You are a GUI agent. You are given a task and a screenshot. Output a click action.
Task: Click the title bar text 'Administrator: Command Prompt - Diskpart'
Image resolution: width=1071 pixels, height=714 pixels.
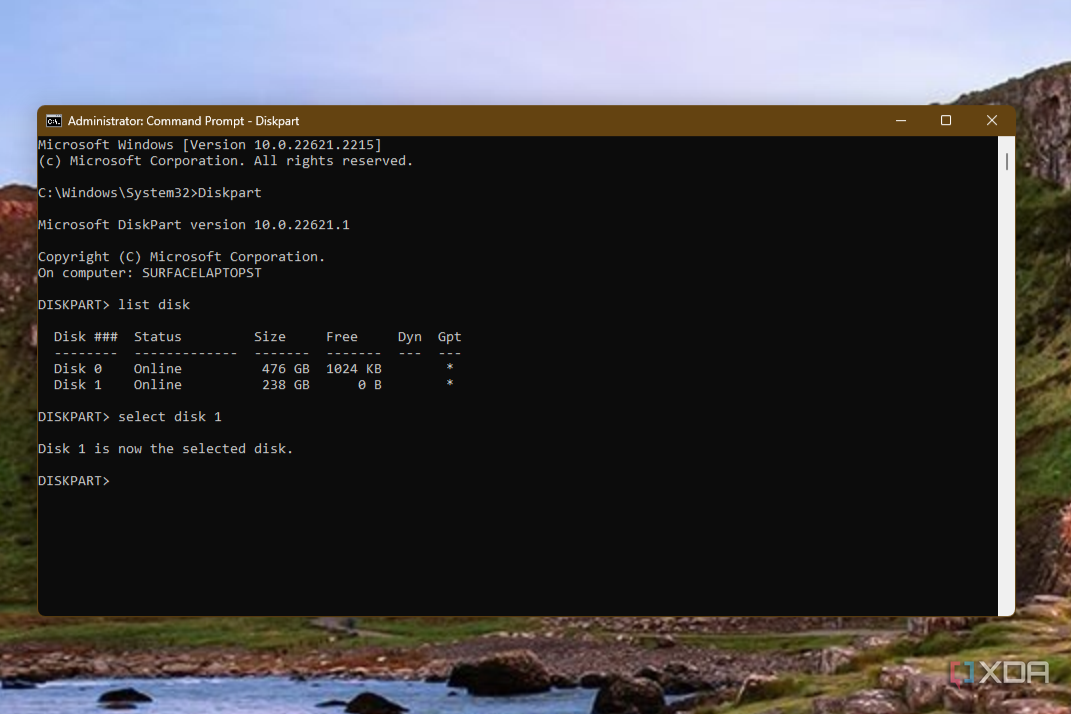click(x=183, y=121)
